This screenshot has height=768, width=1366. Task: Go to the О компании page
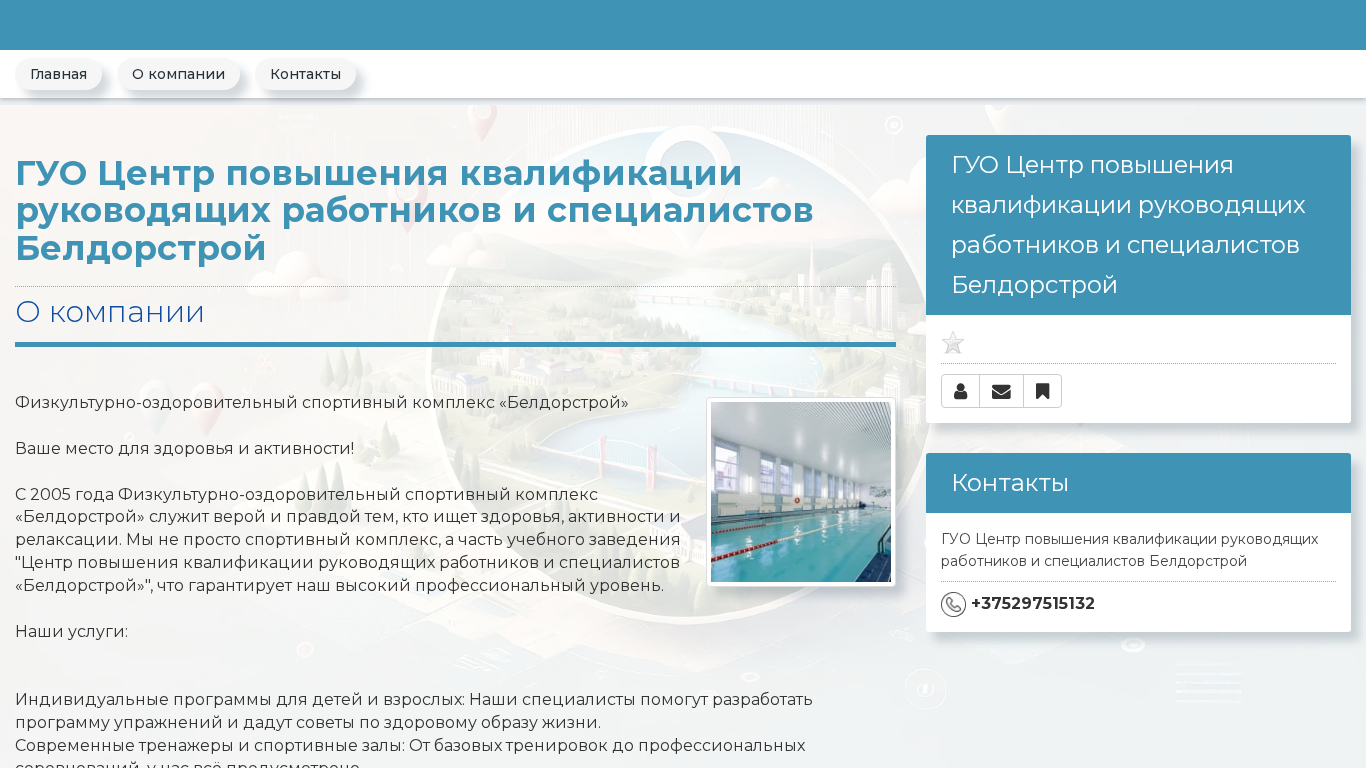[178, 74]
